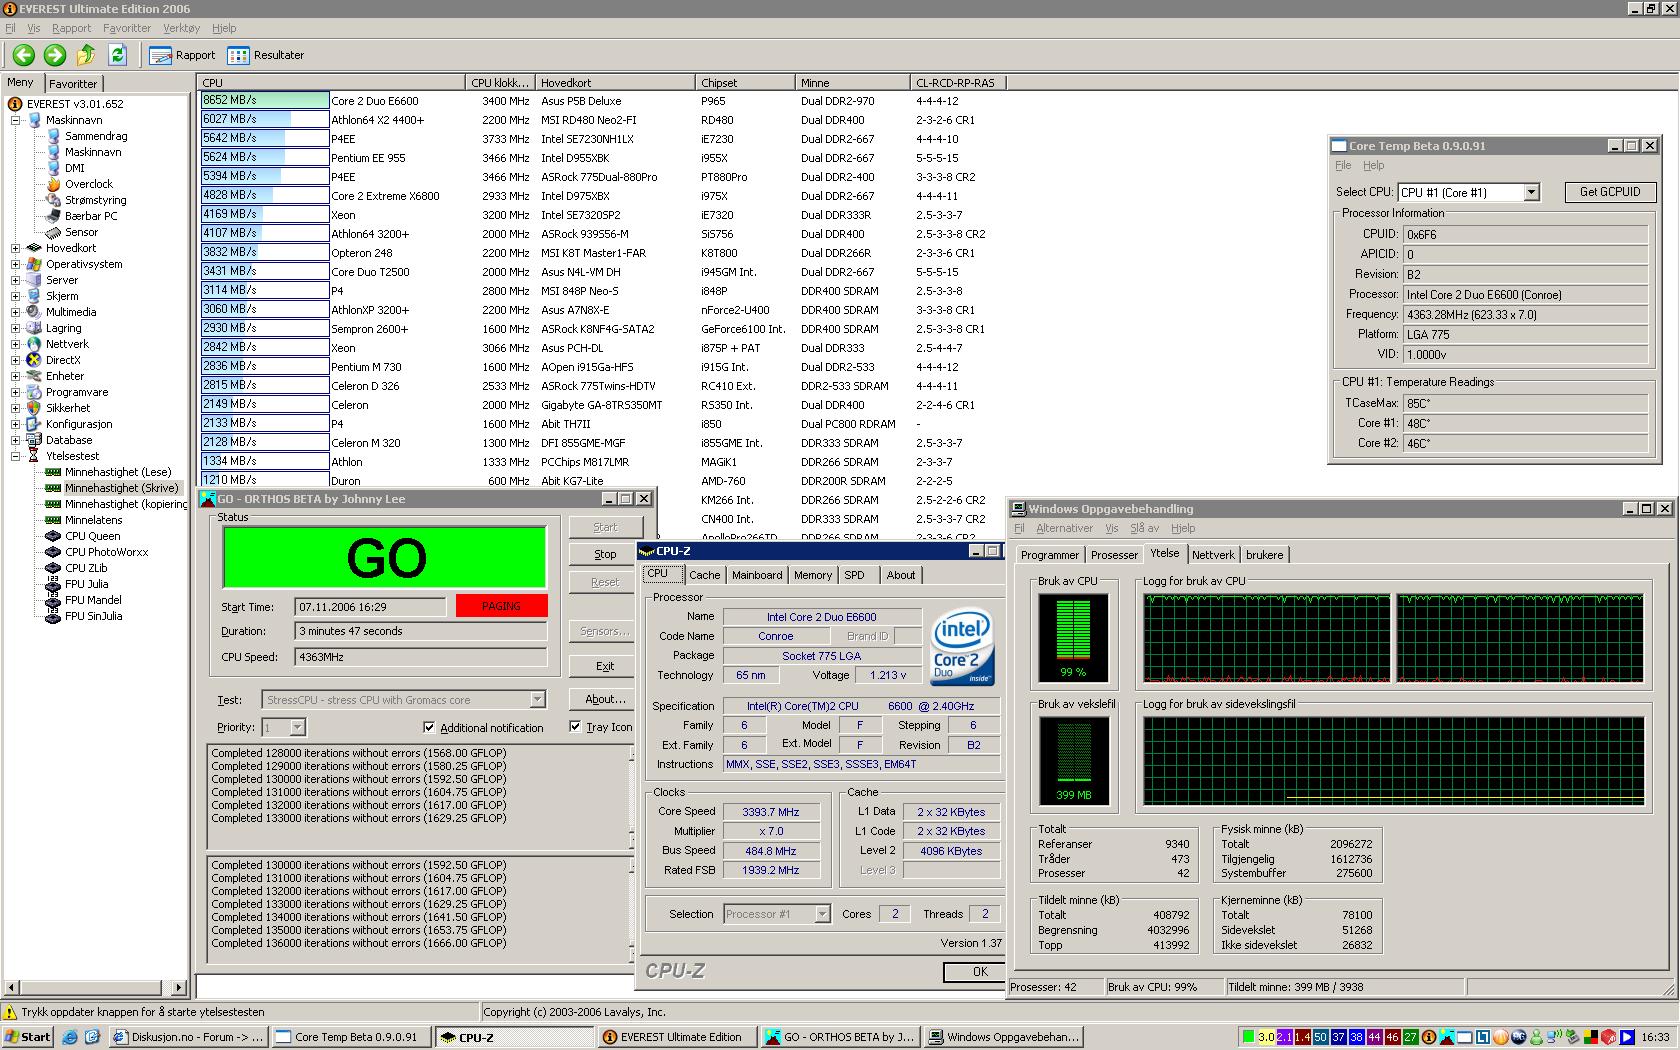Select the Sammendrag summary item

pyautogui.click(x=96, y=136)
